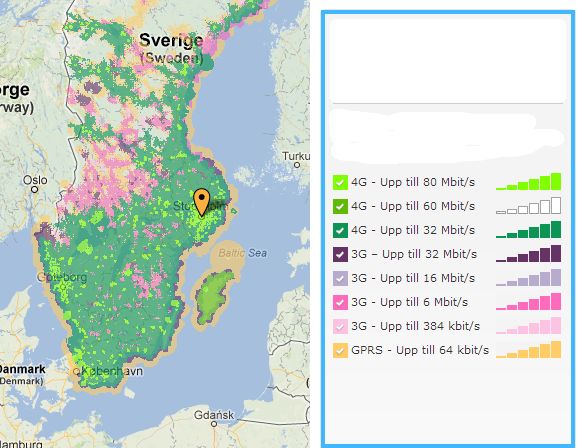Disable the 3G Upp till 384 kbit/s layer

point(340,327)
